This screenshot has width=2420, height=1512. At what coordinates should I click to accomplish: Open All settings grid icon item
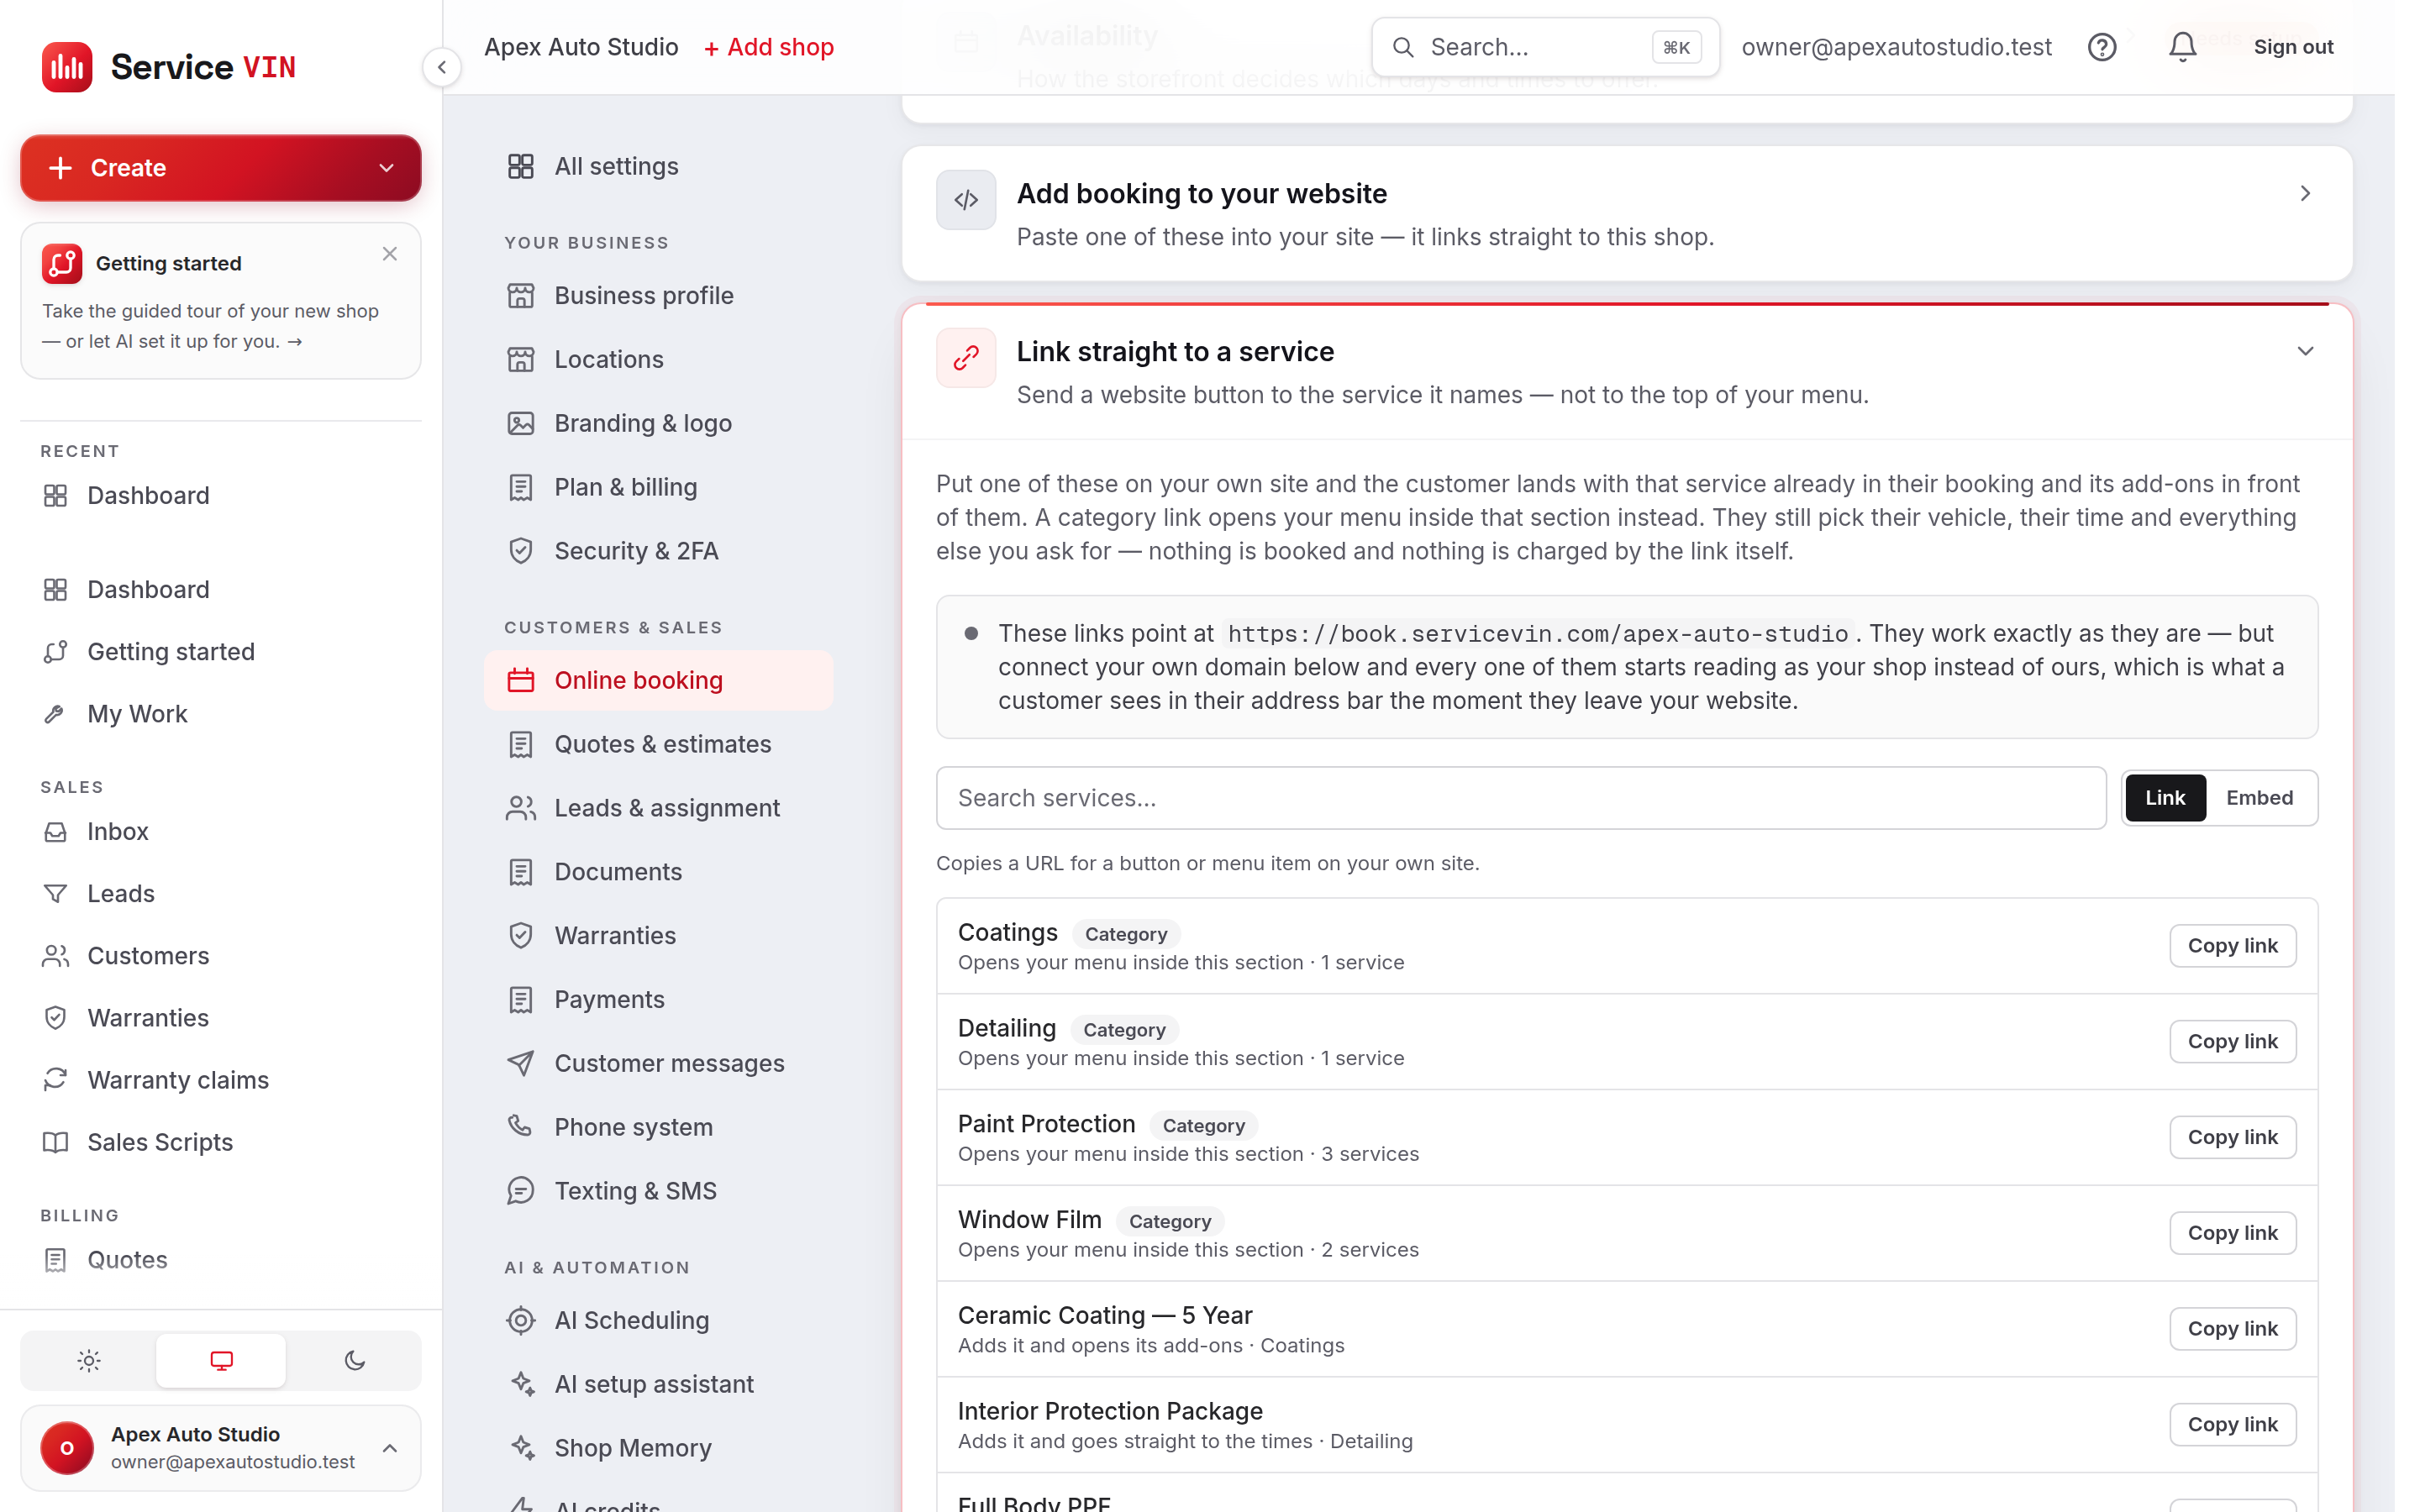coord(658,166)
